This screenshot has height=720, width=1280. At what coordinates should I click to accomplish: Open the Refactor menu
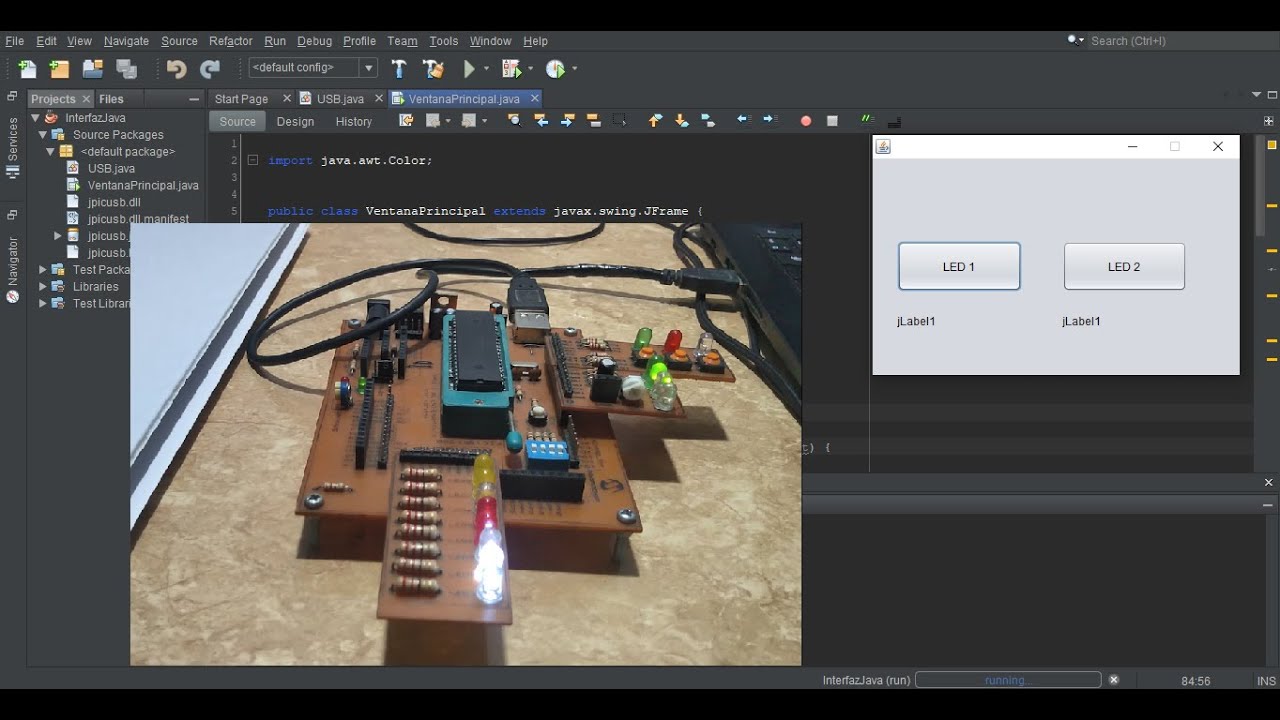point(230,41)
